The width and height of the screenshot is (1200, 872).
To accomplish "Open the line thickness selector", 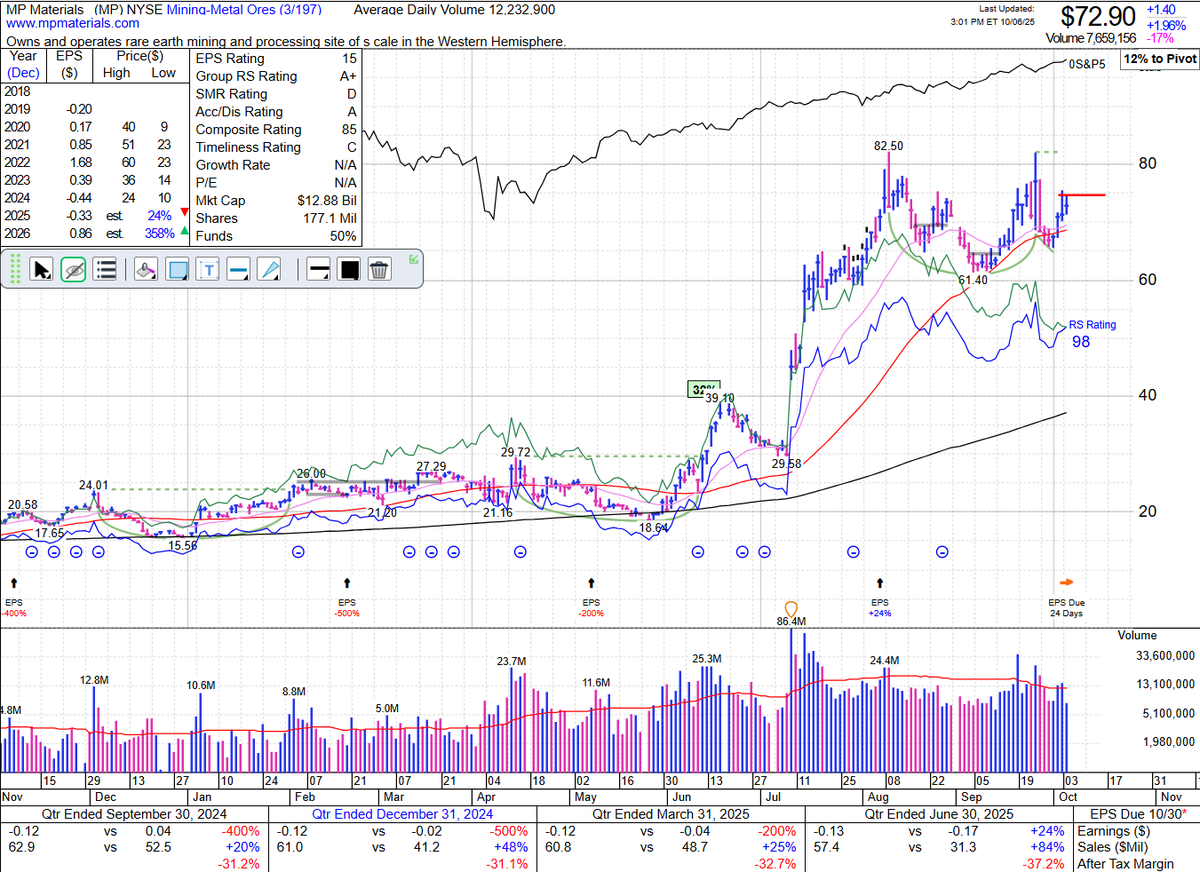I will click(x=318, y=269).
